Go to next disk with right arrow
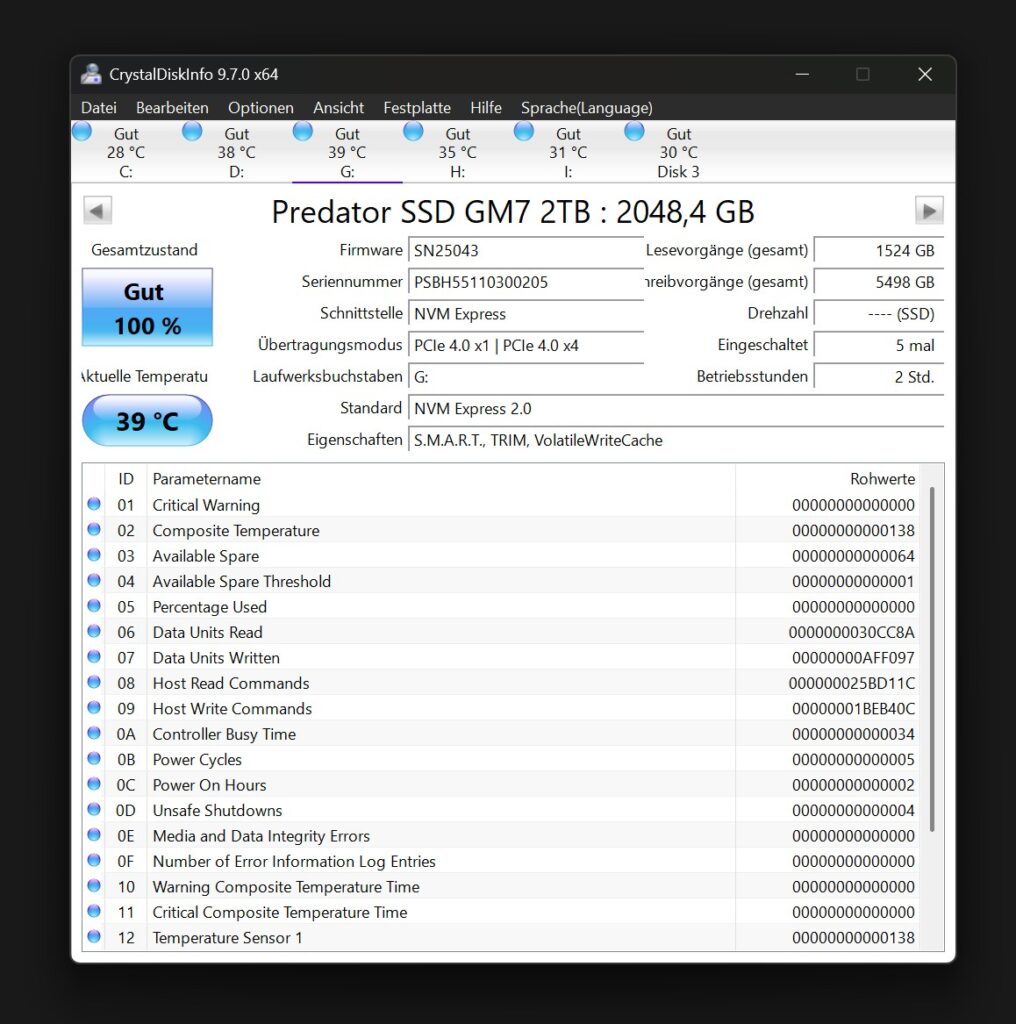1016x1024 pixels. point(929,211)
